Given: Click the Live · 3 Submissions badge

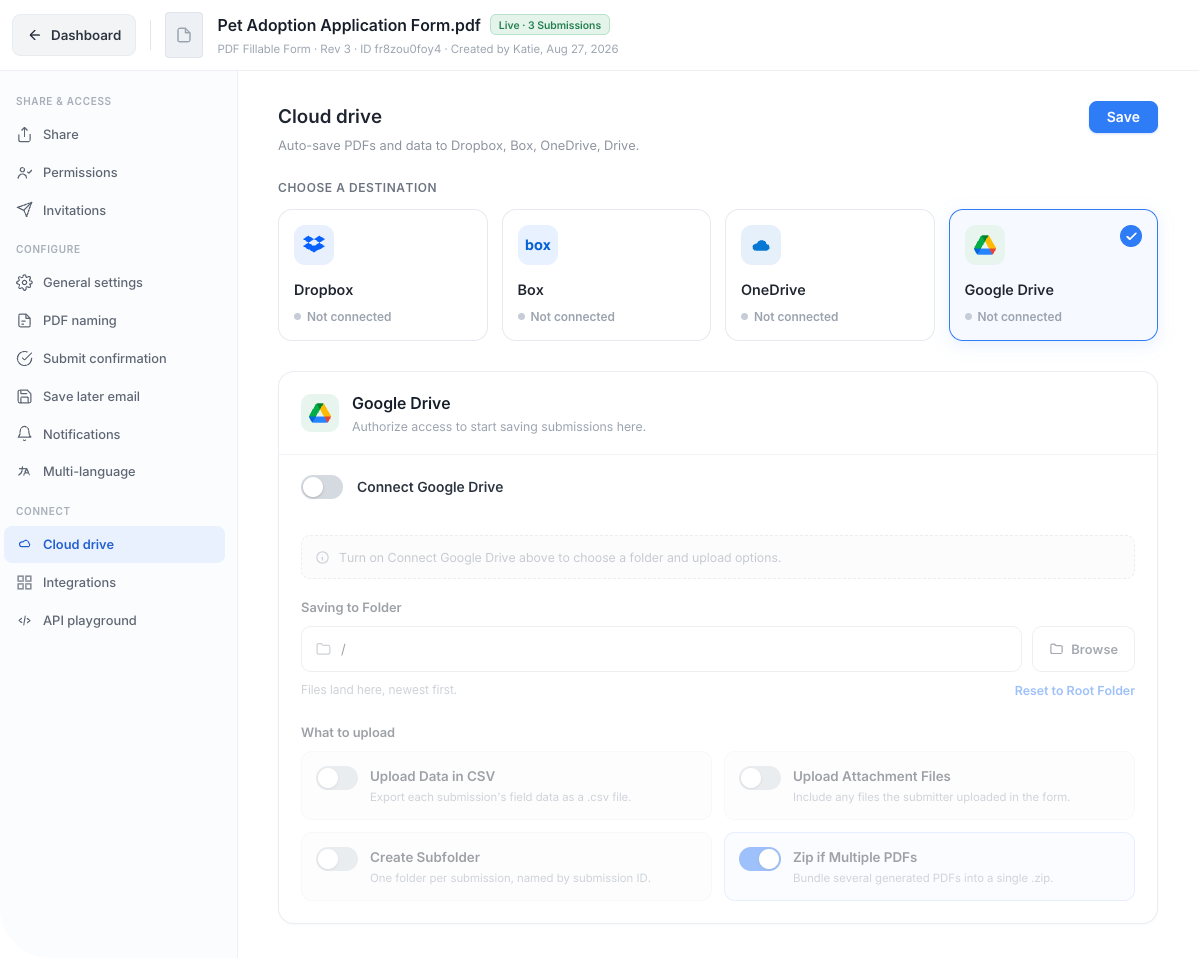Looking at the screenshot, I should (550, 25).
